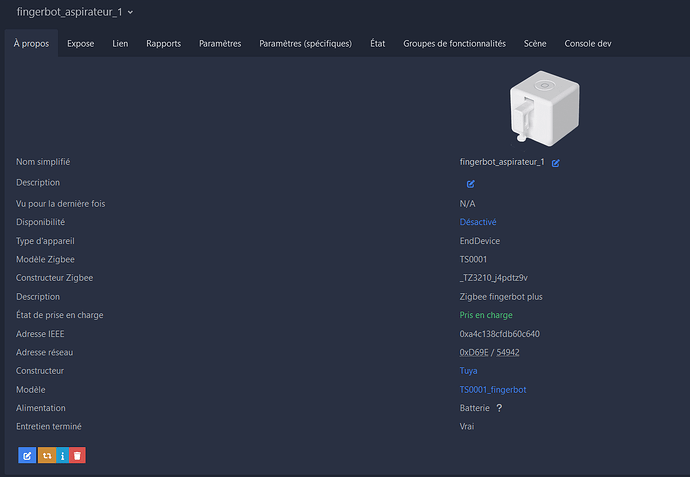Screen dimensions: 690x477
Task: Select the Paramètres tab
Action: coord(220,43)
